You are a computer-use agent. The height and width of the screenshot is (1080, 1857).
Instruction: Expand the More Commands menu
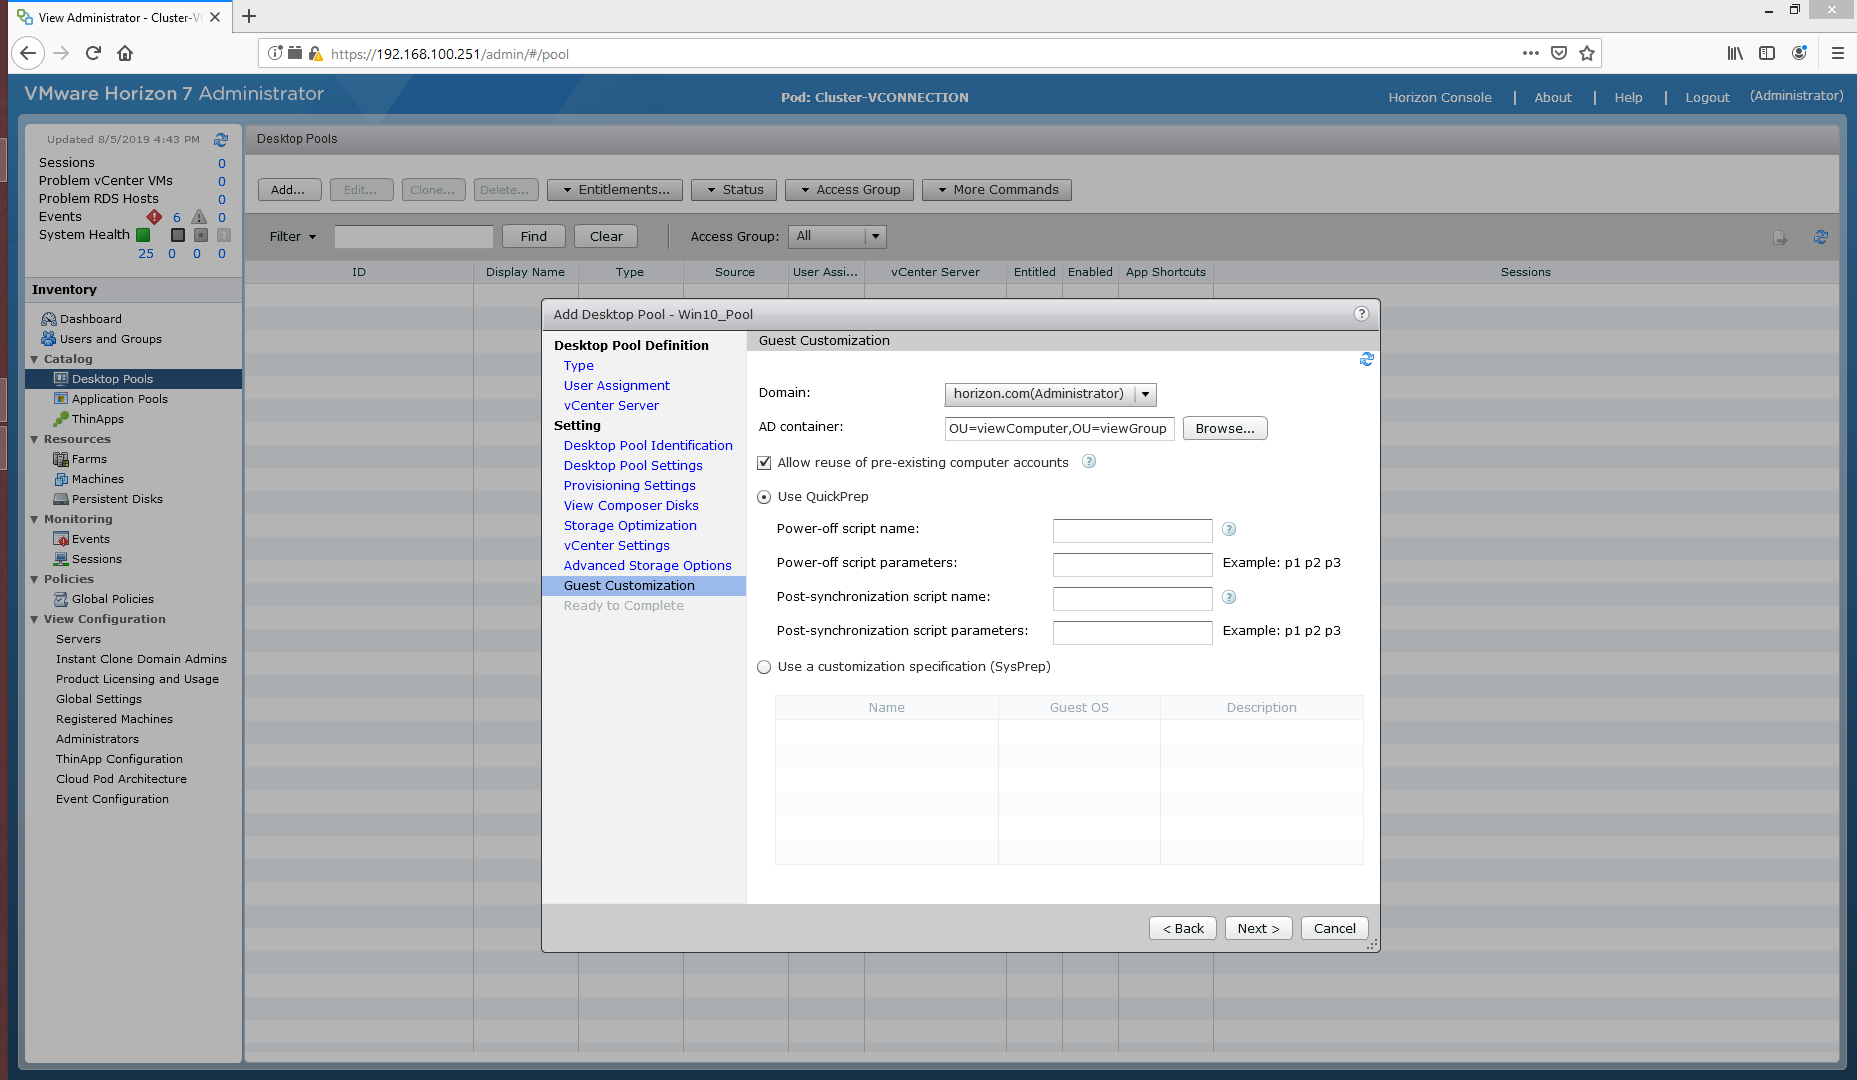pyautogui.click(x=996, y=190)
